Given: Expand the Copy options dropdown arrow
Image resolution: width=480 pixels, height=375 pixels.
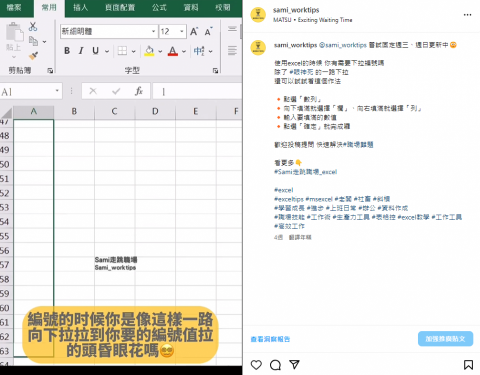Looking at the screenshot, I should click(x=44, y=42).
